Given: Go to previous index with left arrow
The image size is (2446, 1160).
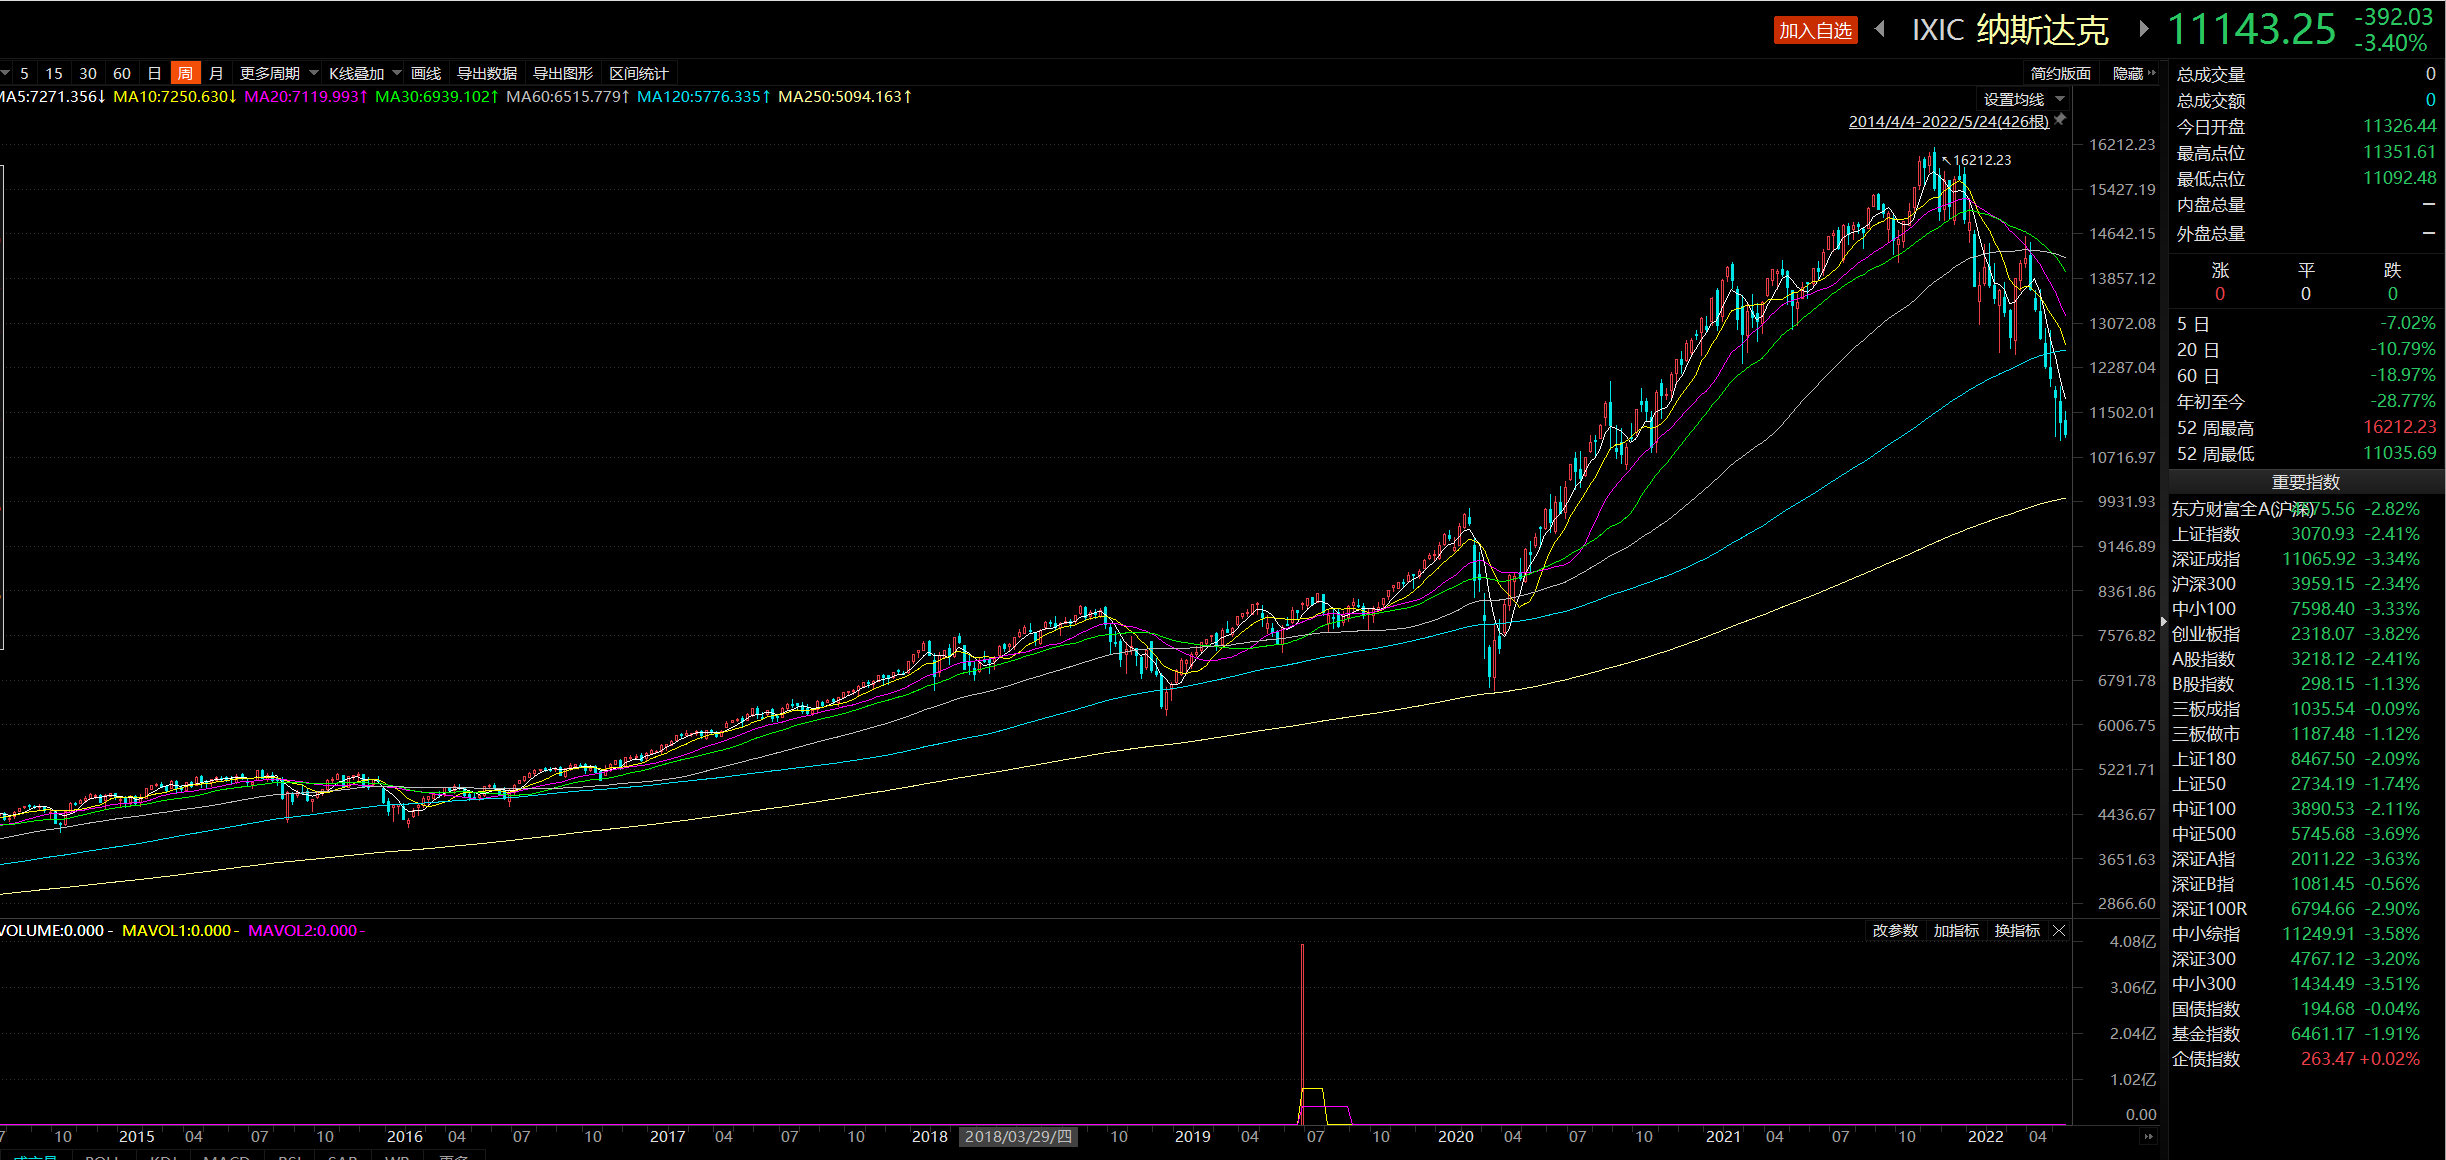Looking at the screenshot, I should click(x=1880, y=29).
